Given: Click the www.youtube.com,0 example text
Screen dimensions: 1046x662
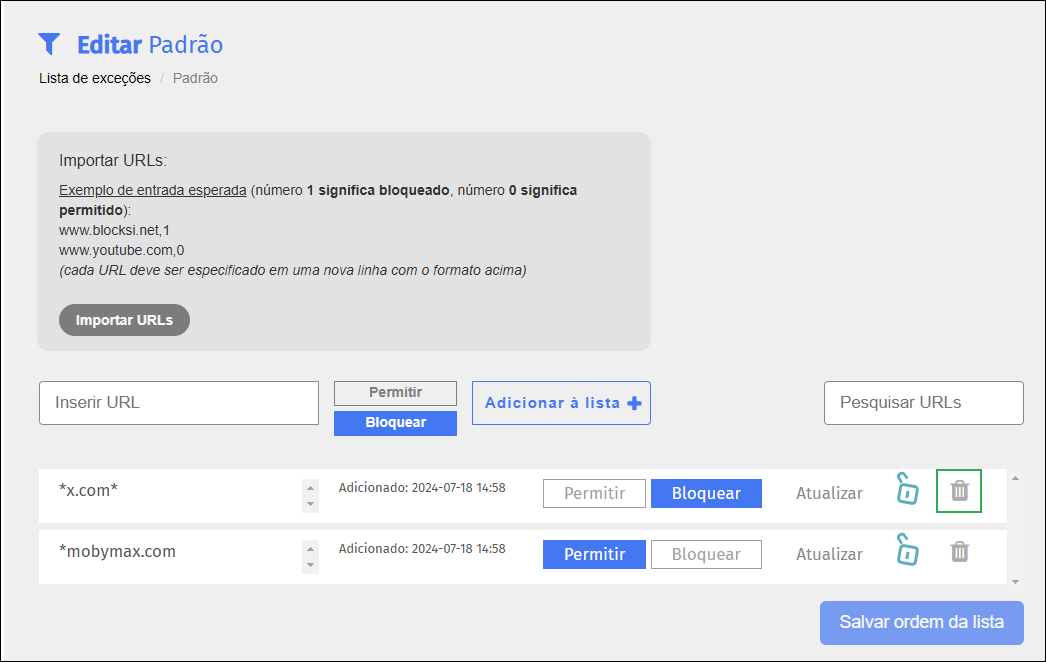Looking at the screenshot, I should click(x=121, y=250).
